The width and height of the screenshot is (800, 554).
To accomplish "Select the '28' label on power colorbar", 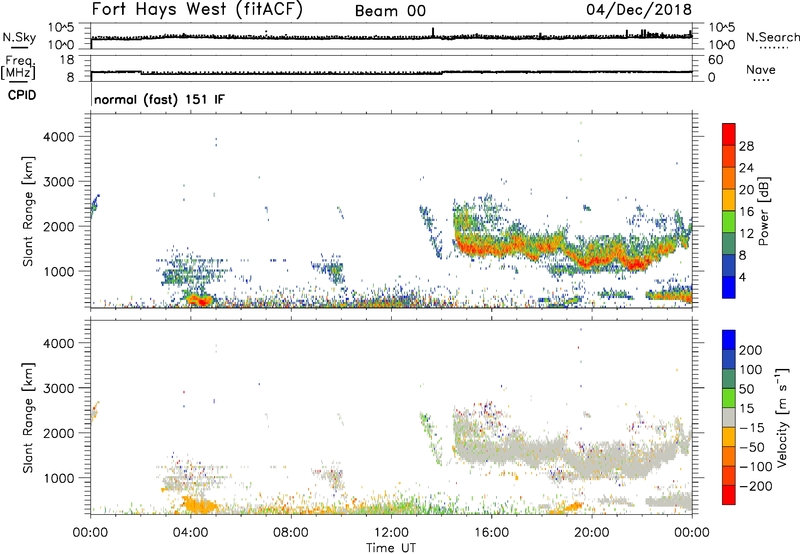I will coord(746,146).
